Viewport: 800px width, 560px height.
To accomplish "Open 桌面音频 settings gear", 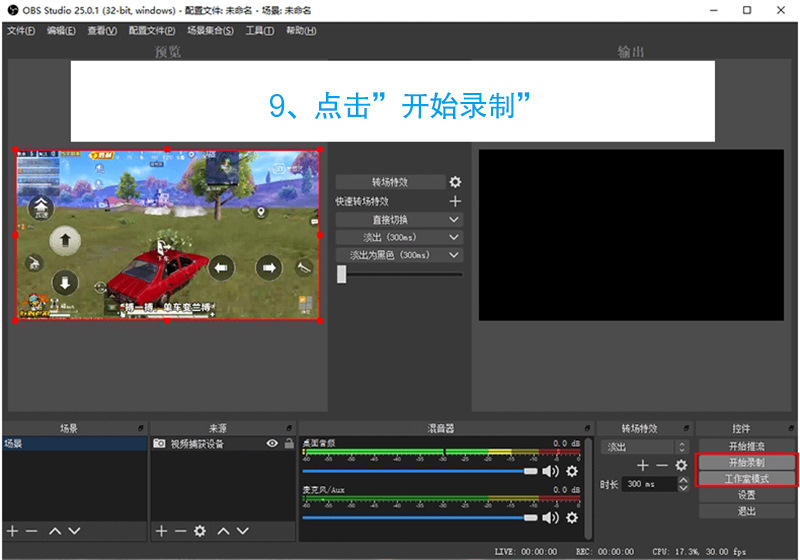I will [572, 471].
